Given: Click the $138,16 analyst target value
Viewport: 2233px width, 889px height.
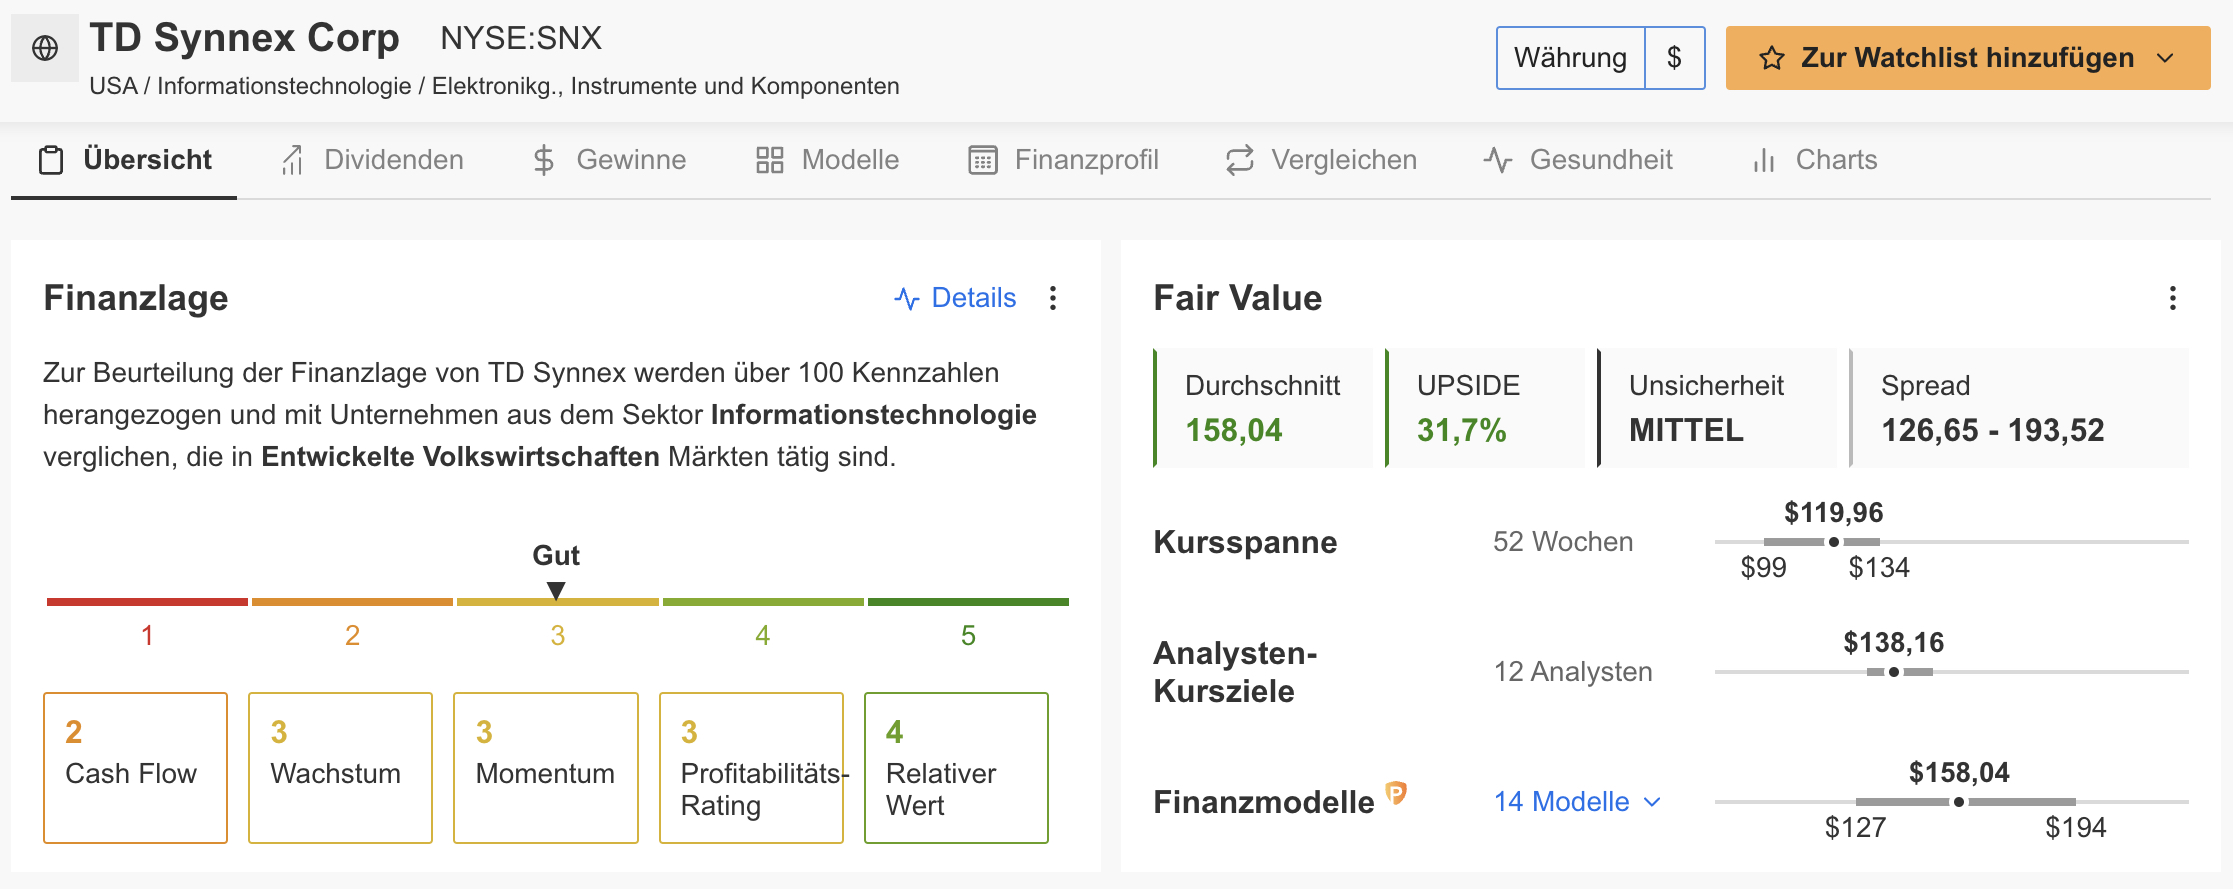Looking at the screenshot, I should tap(1894, 643).
